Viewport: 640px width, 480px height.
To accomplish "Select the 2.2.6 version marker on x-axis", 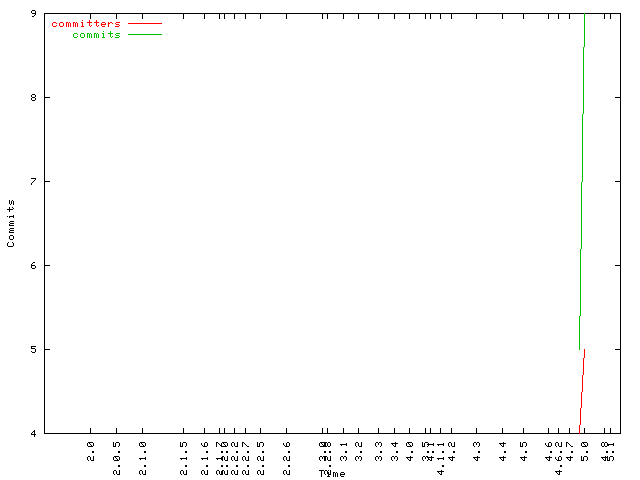I will click(x=287, y=451).
